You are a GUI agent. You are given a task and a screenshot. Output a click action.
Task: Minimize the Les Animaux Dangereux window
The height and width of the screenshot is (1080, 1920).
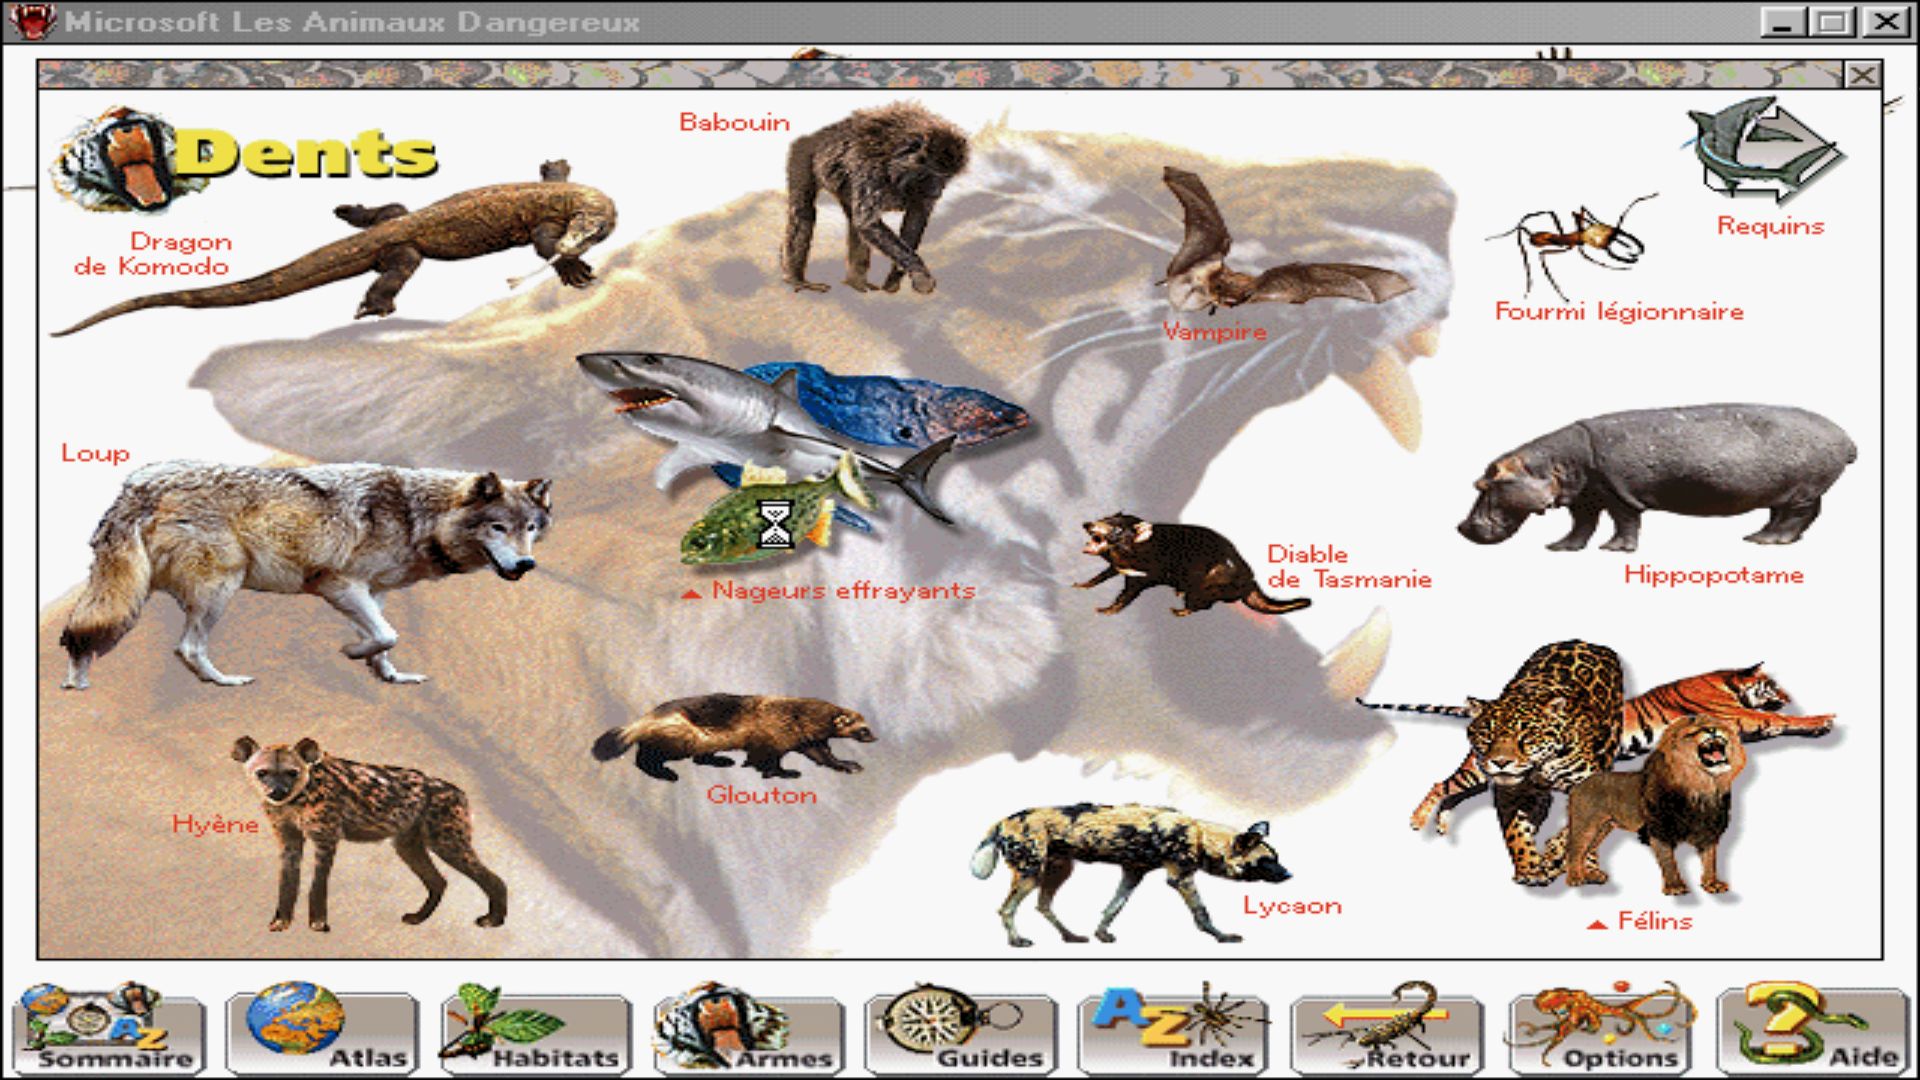coord(1782,22)
